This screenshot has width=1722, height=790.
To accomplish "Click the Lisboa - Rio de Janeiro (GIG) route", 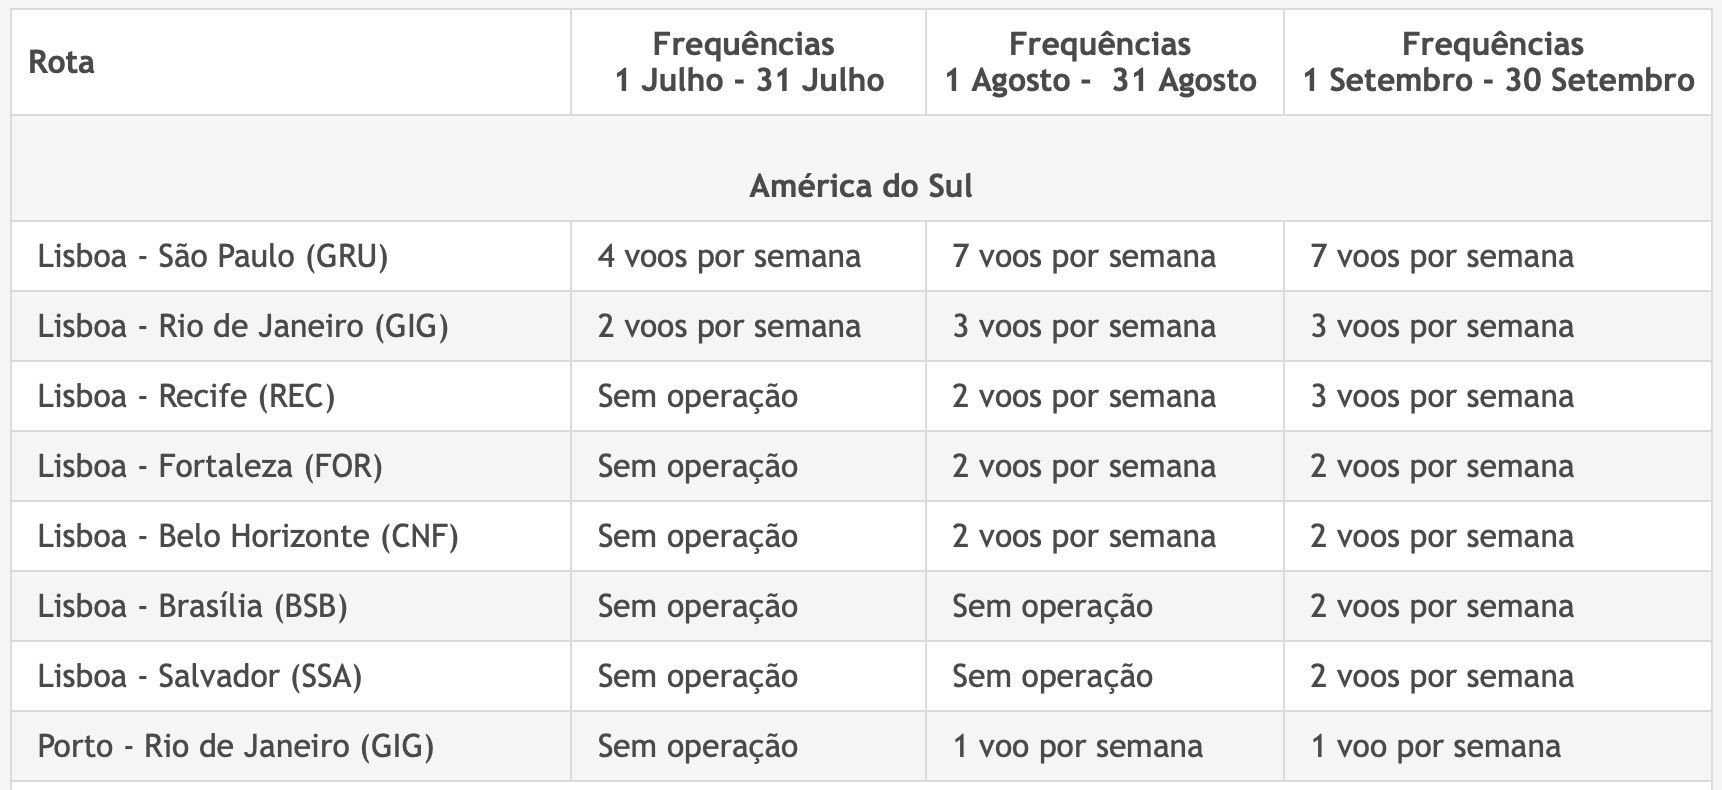I will pos(243,326).
